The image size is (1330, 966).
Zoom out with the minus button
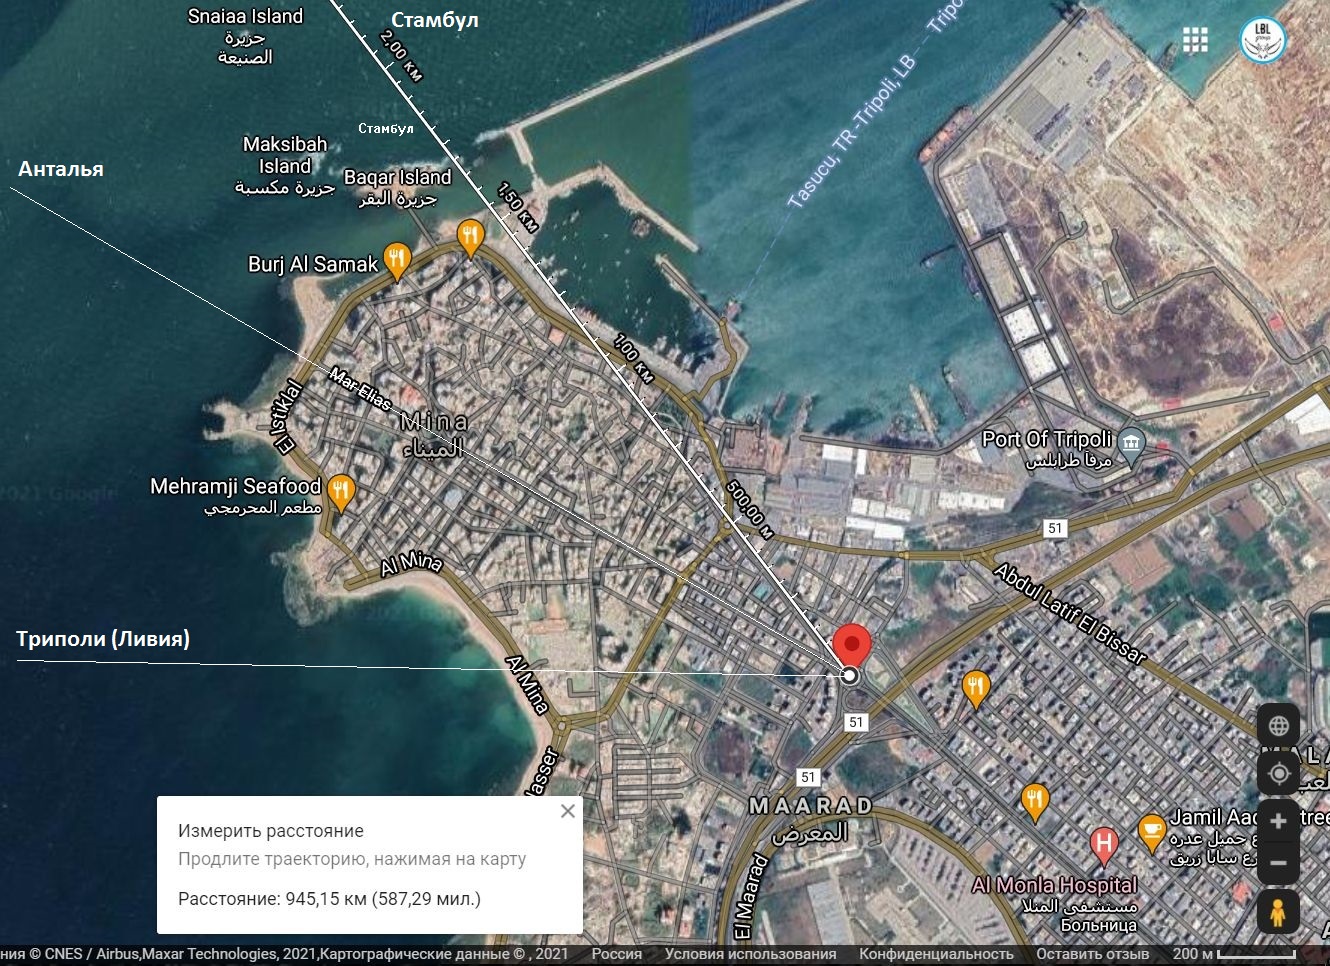pyautogui.click(x=1278, y=863)
